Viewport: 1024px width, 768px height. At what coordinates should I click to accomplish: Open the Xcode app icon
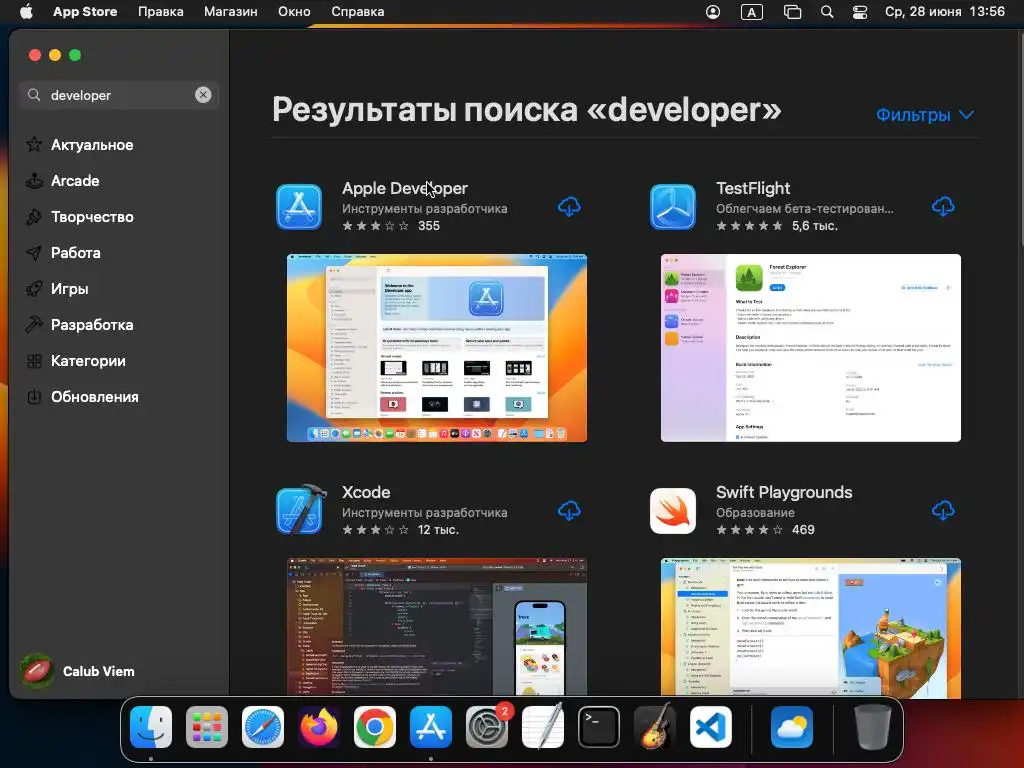[x=300, y=511]
